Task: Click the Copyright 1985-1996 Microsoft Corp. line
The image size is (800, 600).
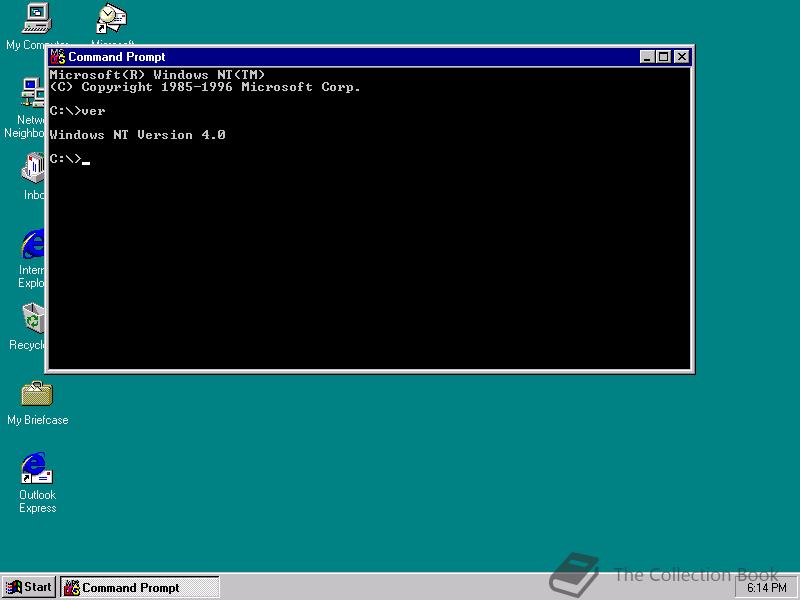Action: [x=205, y=87]
